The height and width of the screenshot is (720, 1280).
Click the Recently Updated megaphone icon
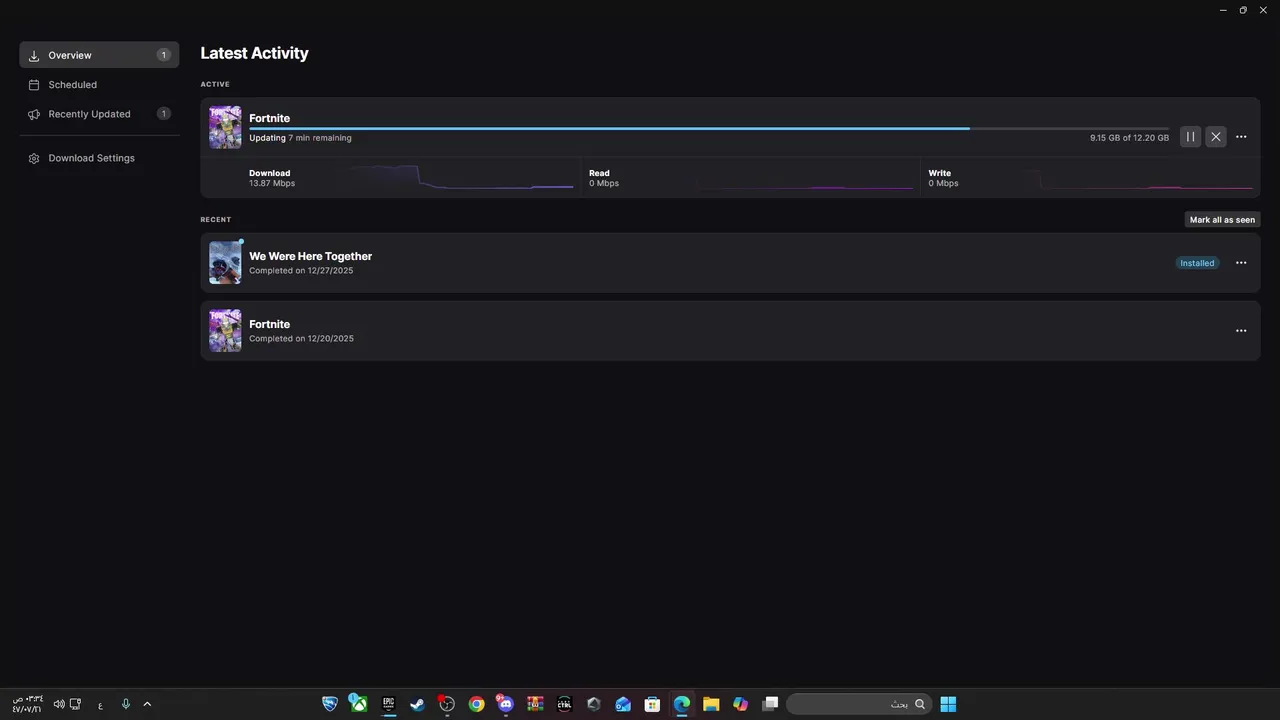[x=34, y=114]
